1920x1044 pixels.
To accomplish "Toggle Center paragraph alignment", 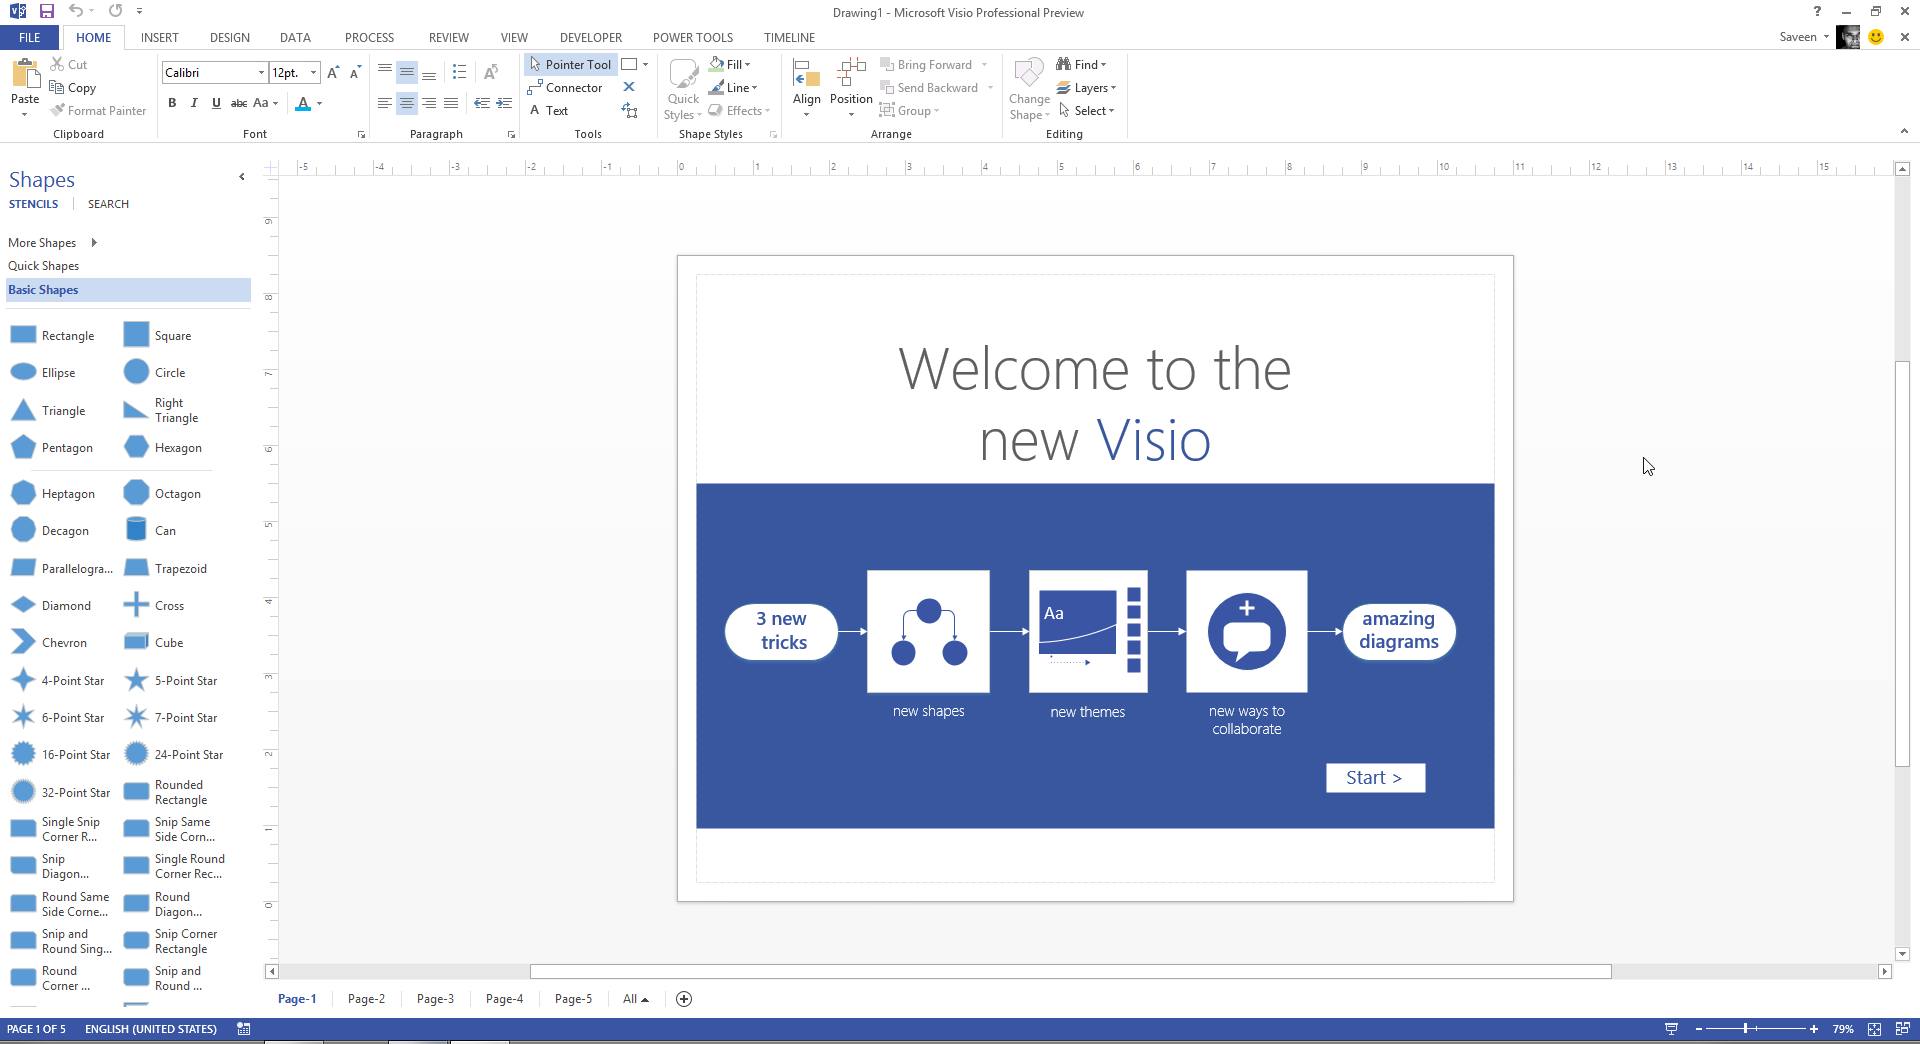I will pos(406,103).
